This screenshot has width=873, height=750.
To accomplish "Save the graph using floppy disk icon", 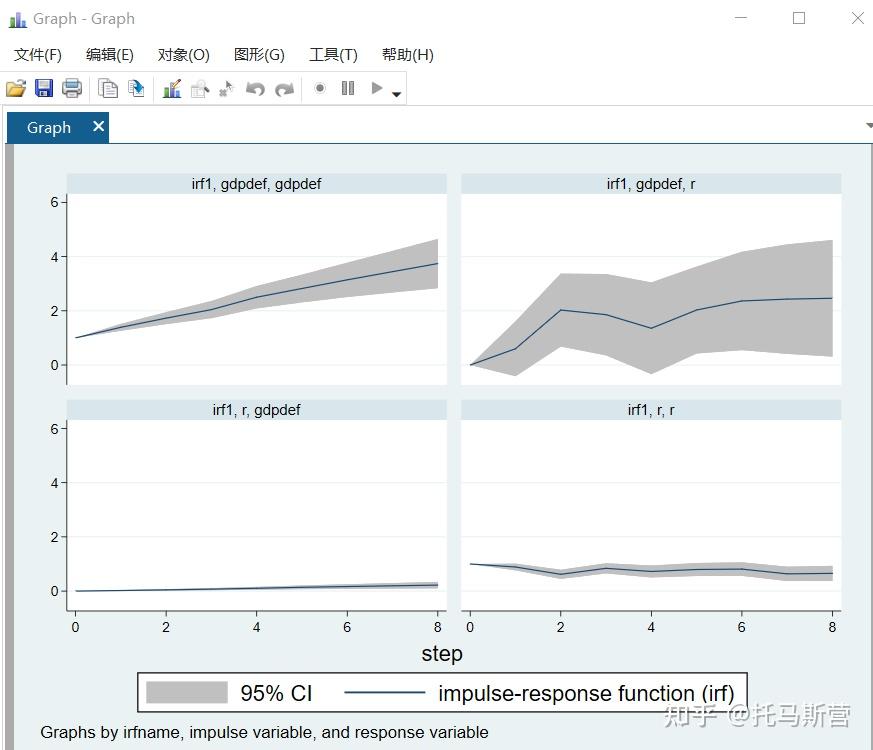I will 44,89.
